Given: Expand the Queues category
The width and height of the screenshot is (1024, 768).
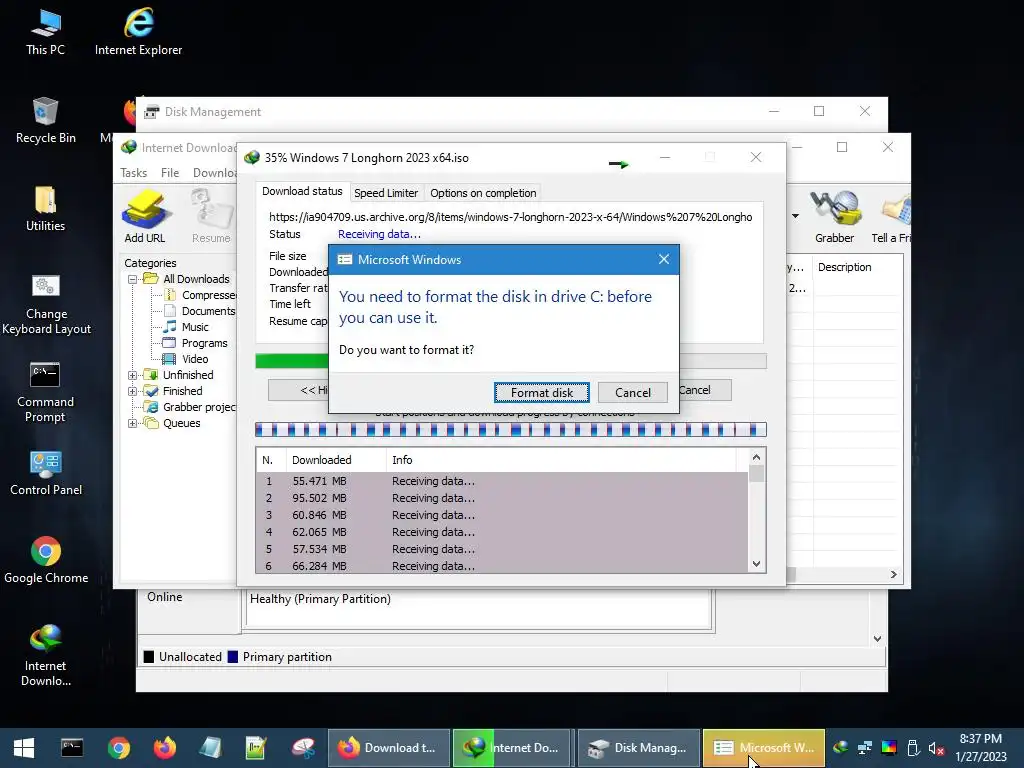Looking at the screenshot, I should 133,423.
